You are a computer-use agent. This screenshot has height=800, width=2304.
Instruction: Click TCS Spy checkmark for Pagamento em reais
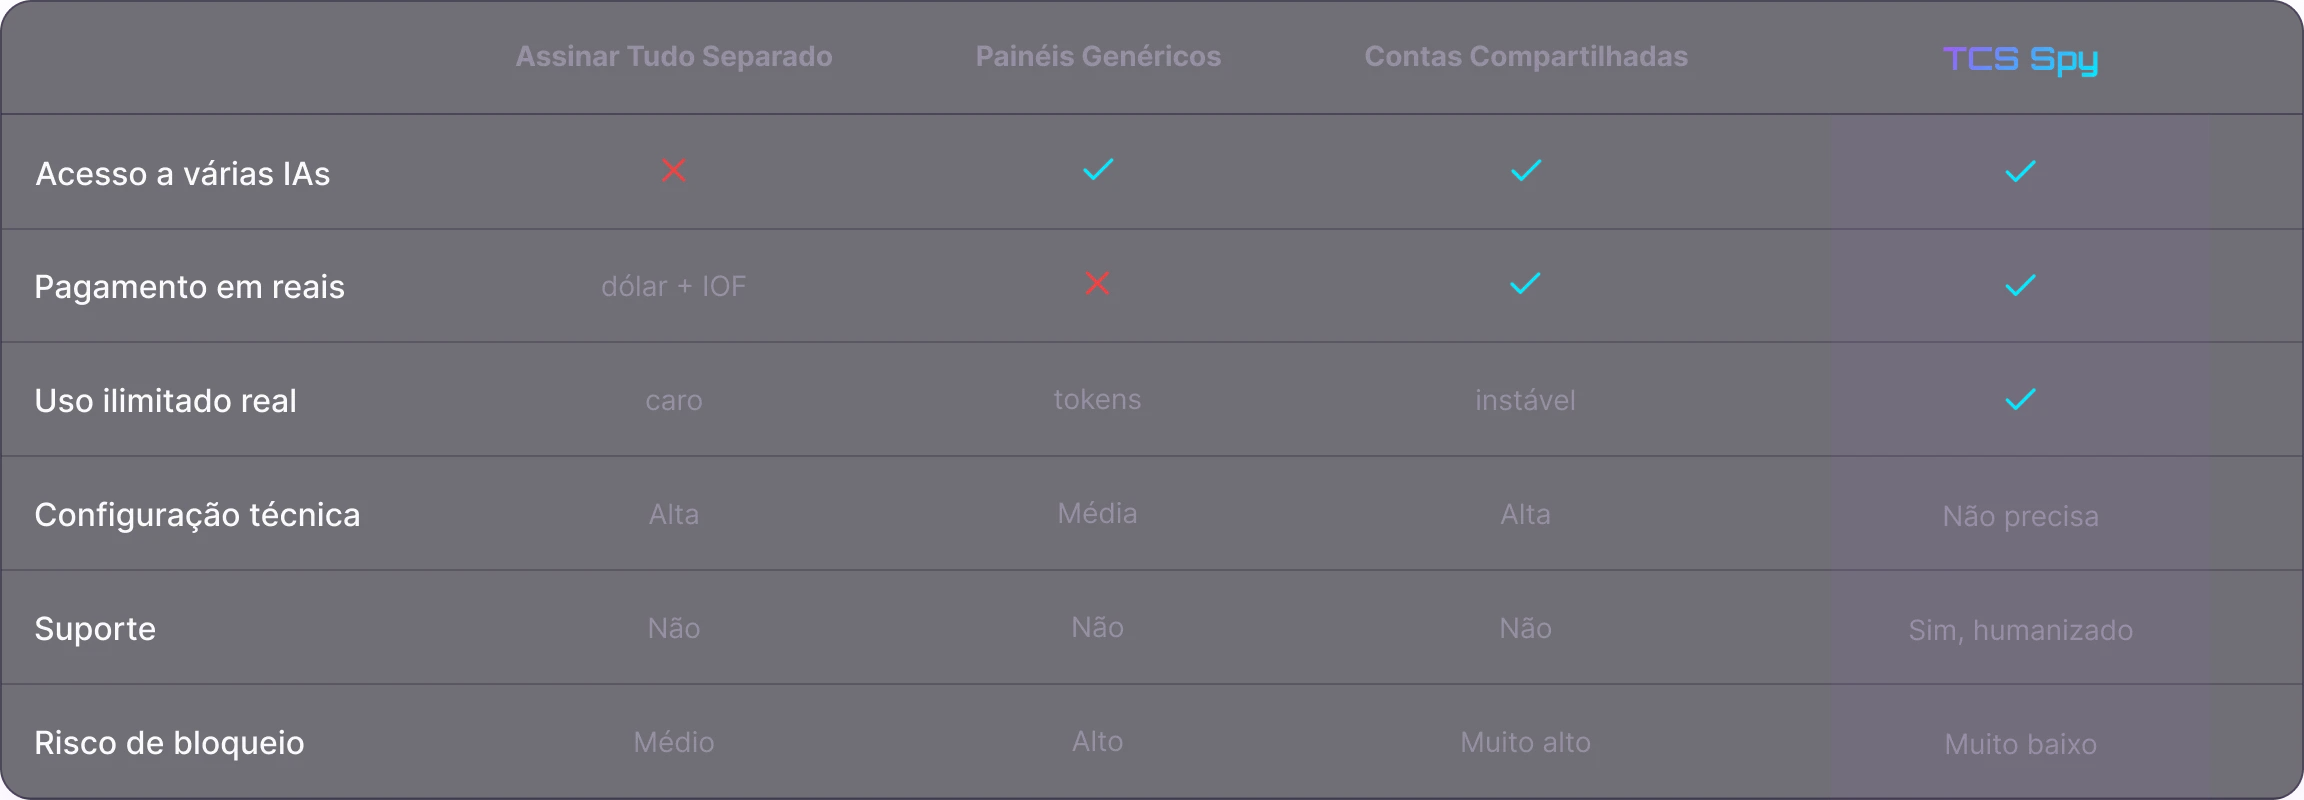pos(2020,286)
